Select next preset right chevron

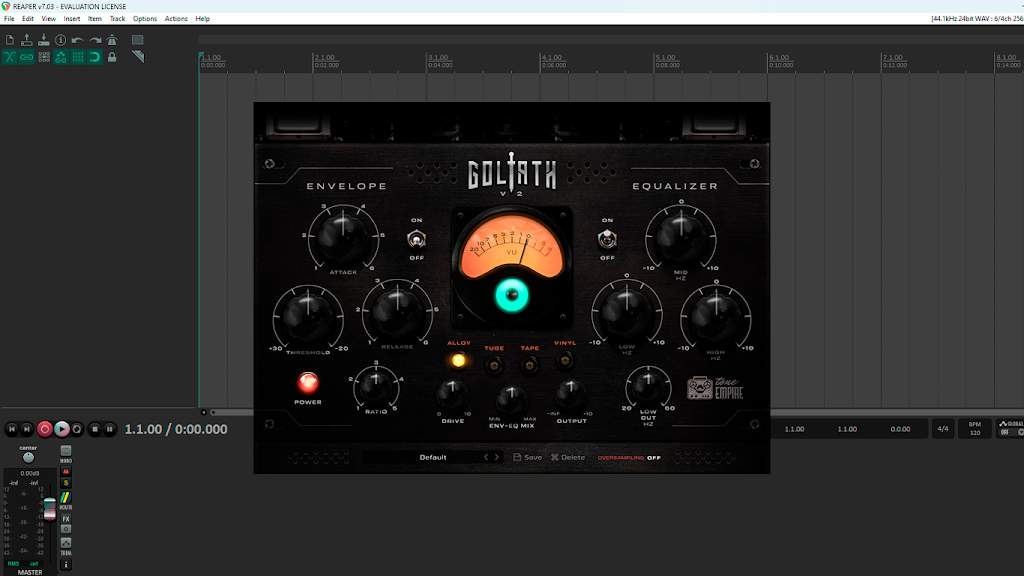point(496,458)
